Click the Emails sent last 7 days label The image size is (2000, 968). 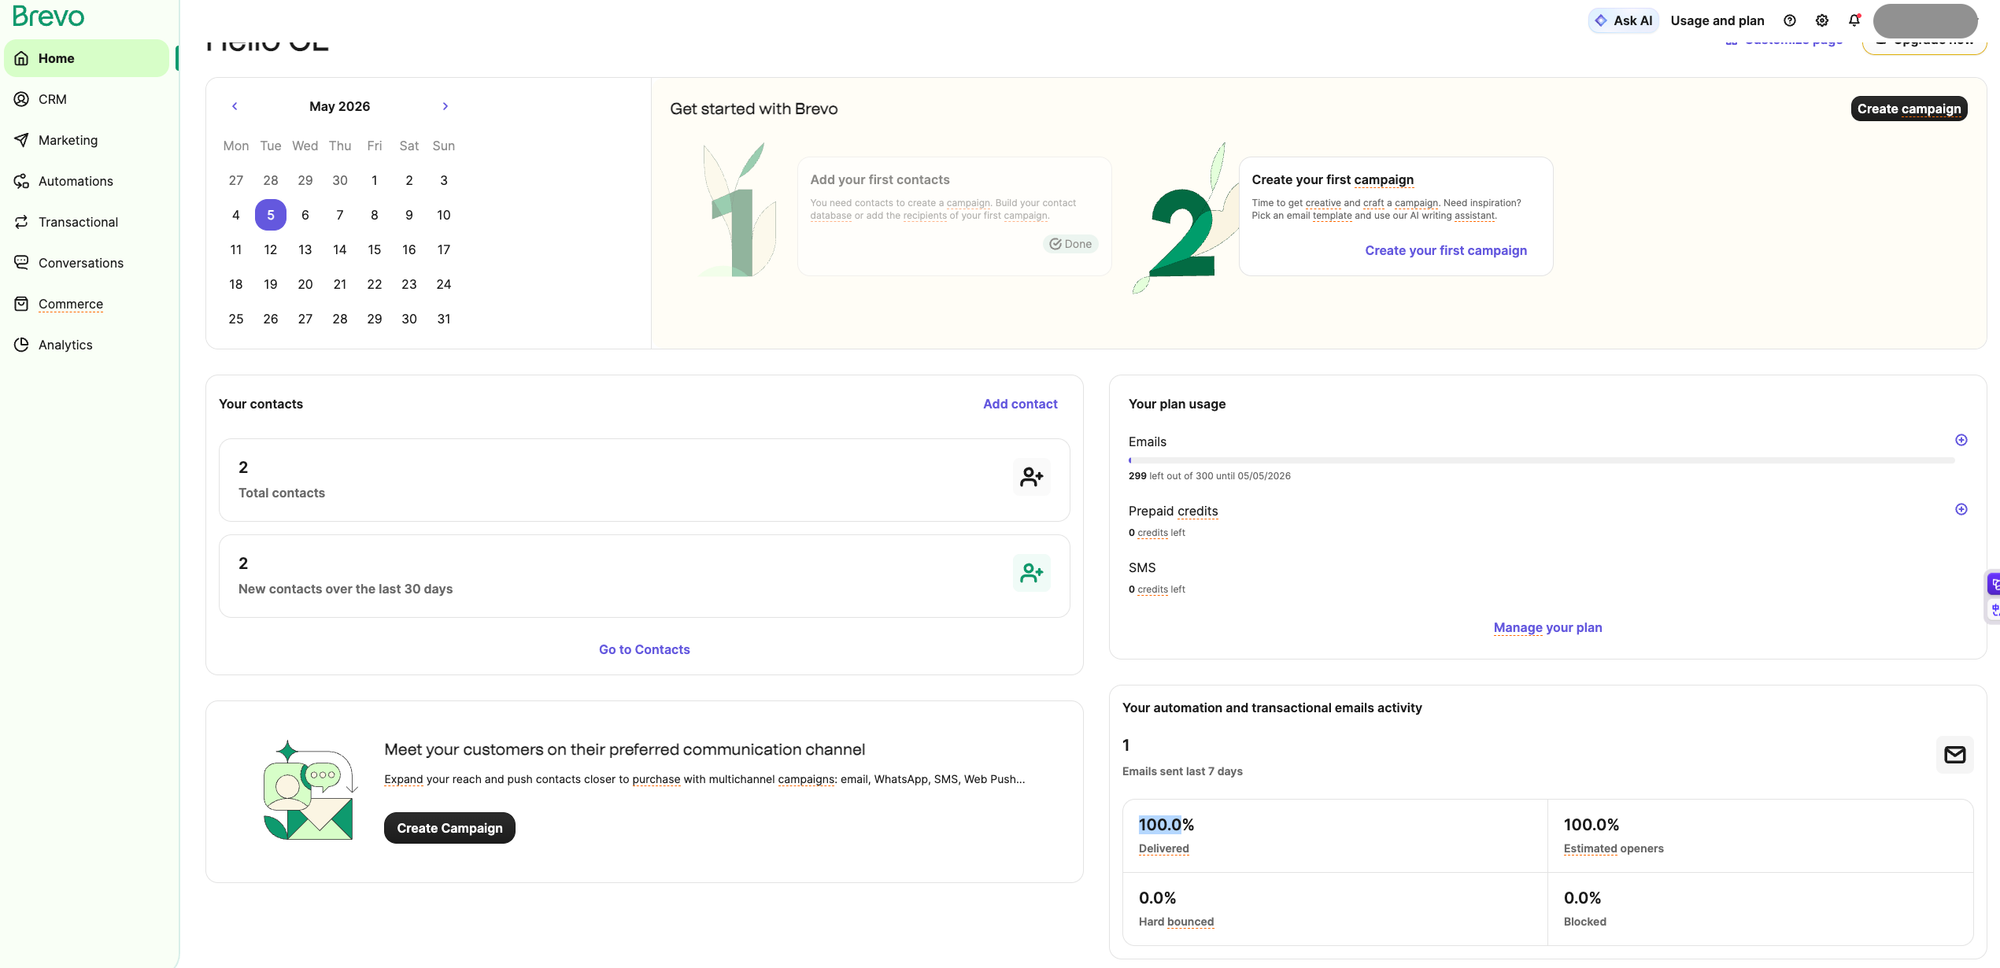coord(1182,771)
